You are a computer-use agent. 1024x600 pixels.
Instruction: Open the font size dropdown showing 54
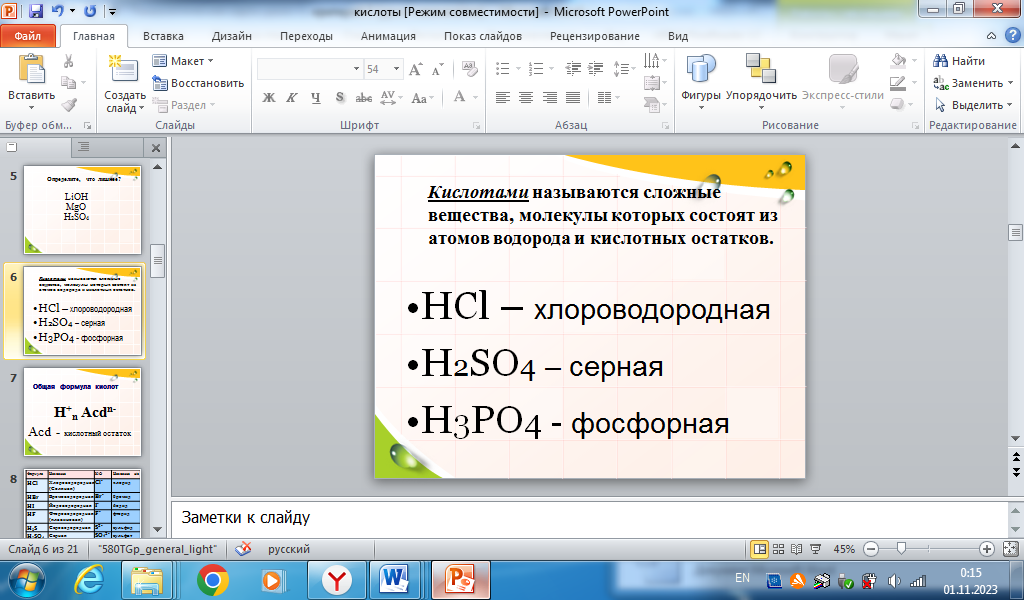pos(396,69)
